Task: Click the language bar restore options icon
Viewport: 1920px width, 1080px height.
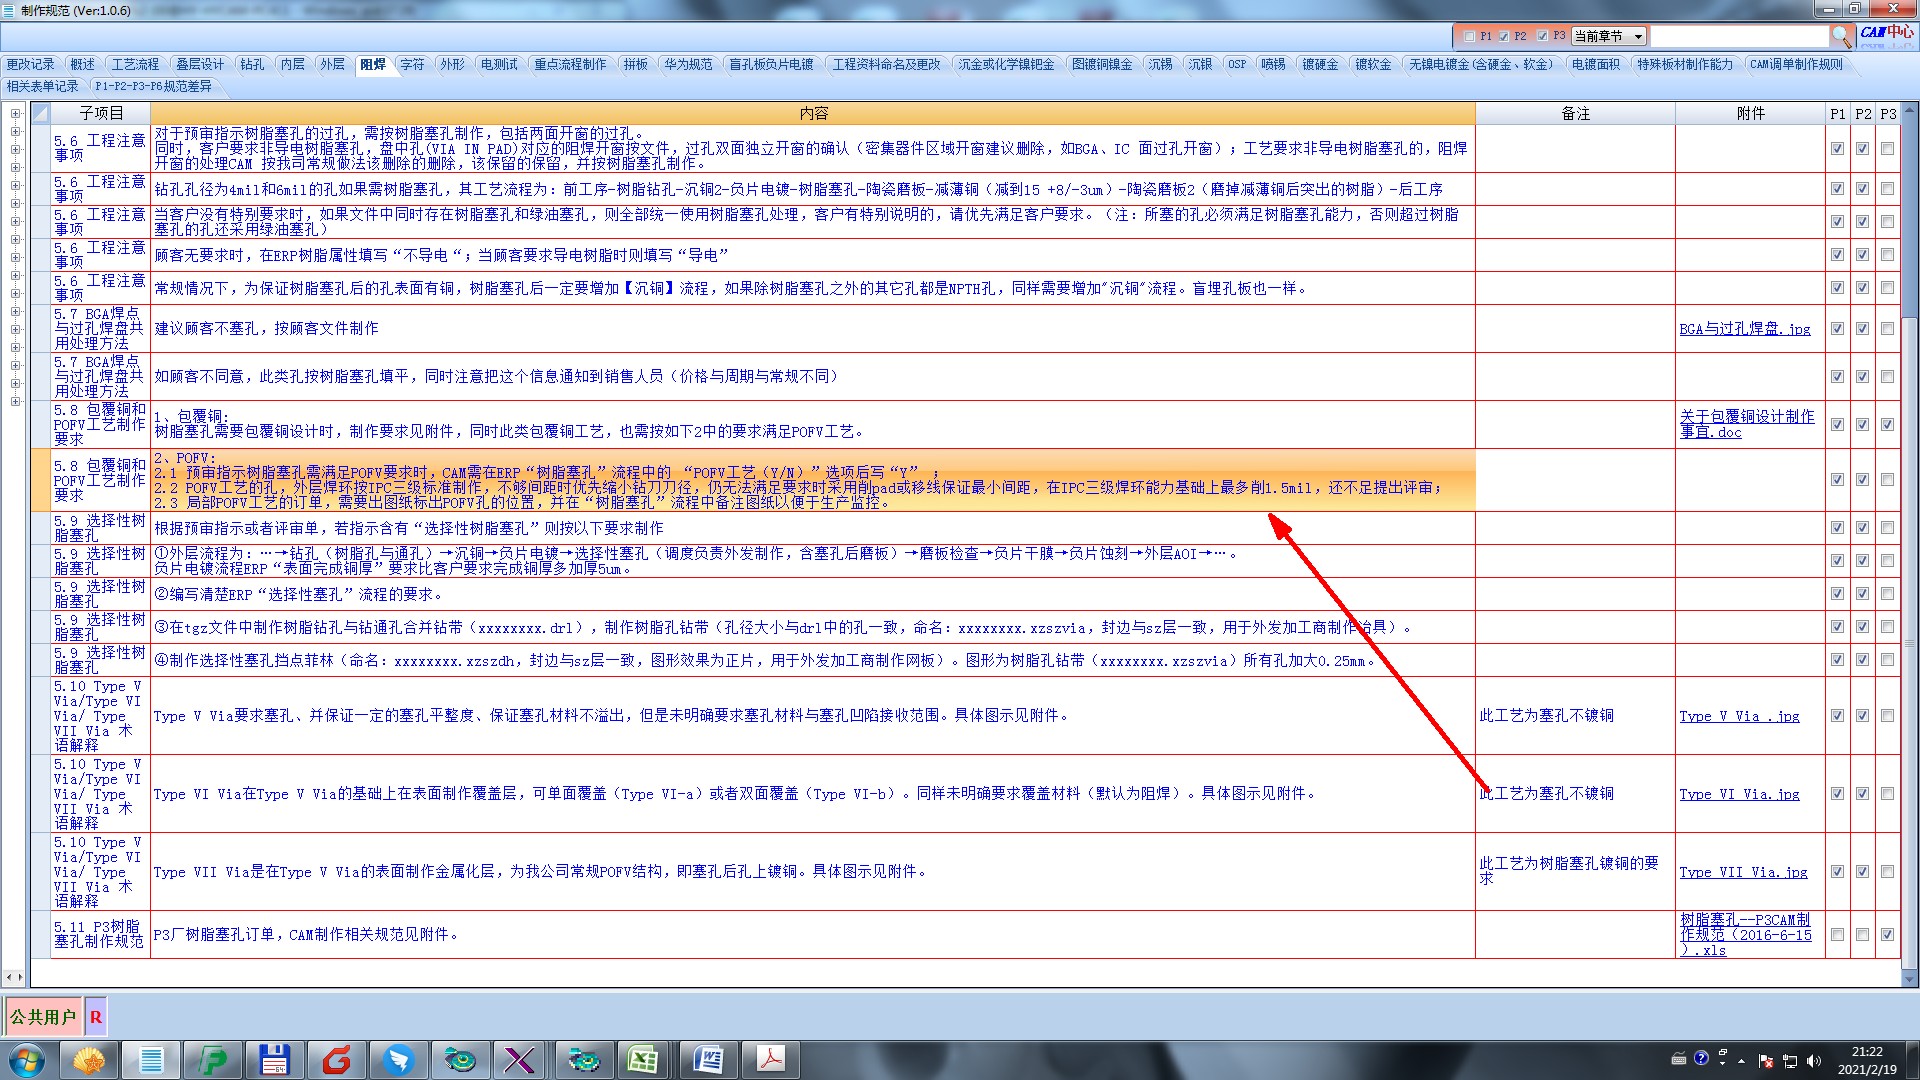Action: click(x=1722, y=1054)
